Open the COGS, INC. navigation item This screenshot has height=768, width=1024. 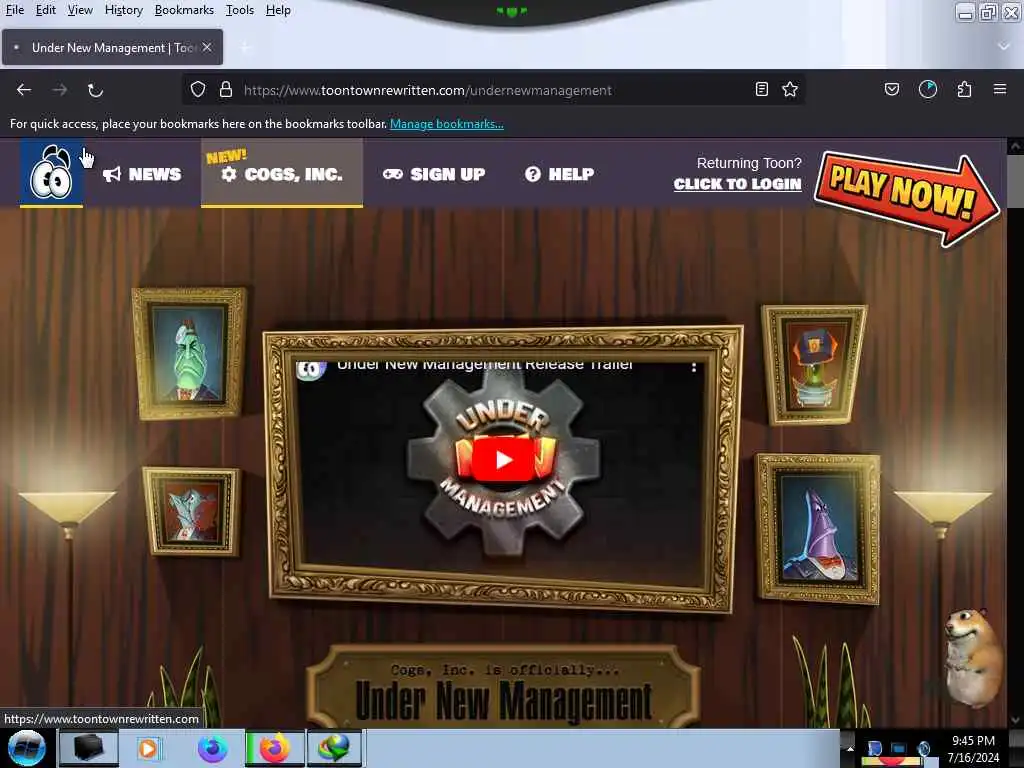pos(281,173)
